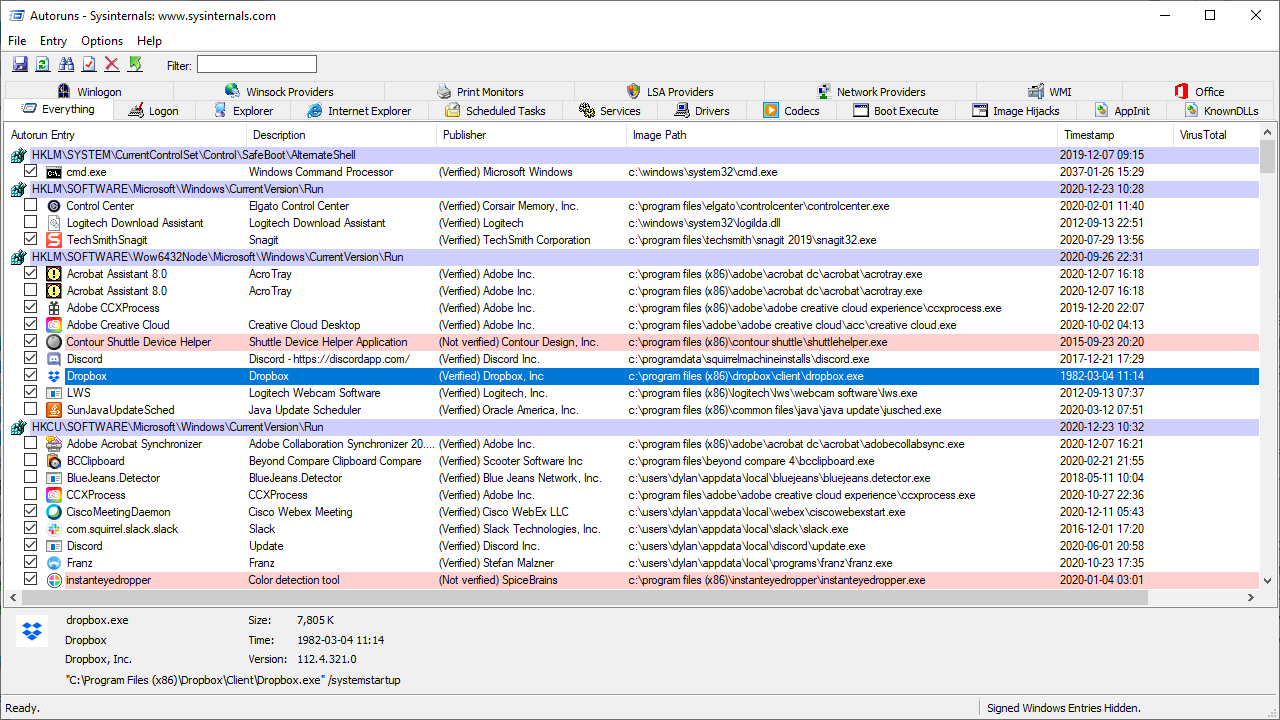
Task: Disable the Franz entry checkbox
Action: point(31,563)
